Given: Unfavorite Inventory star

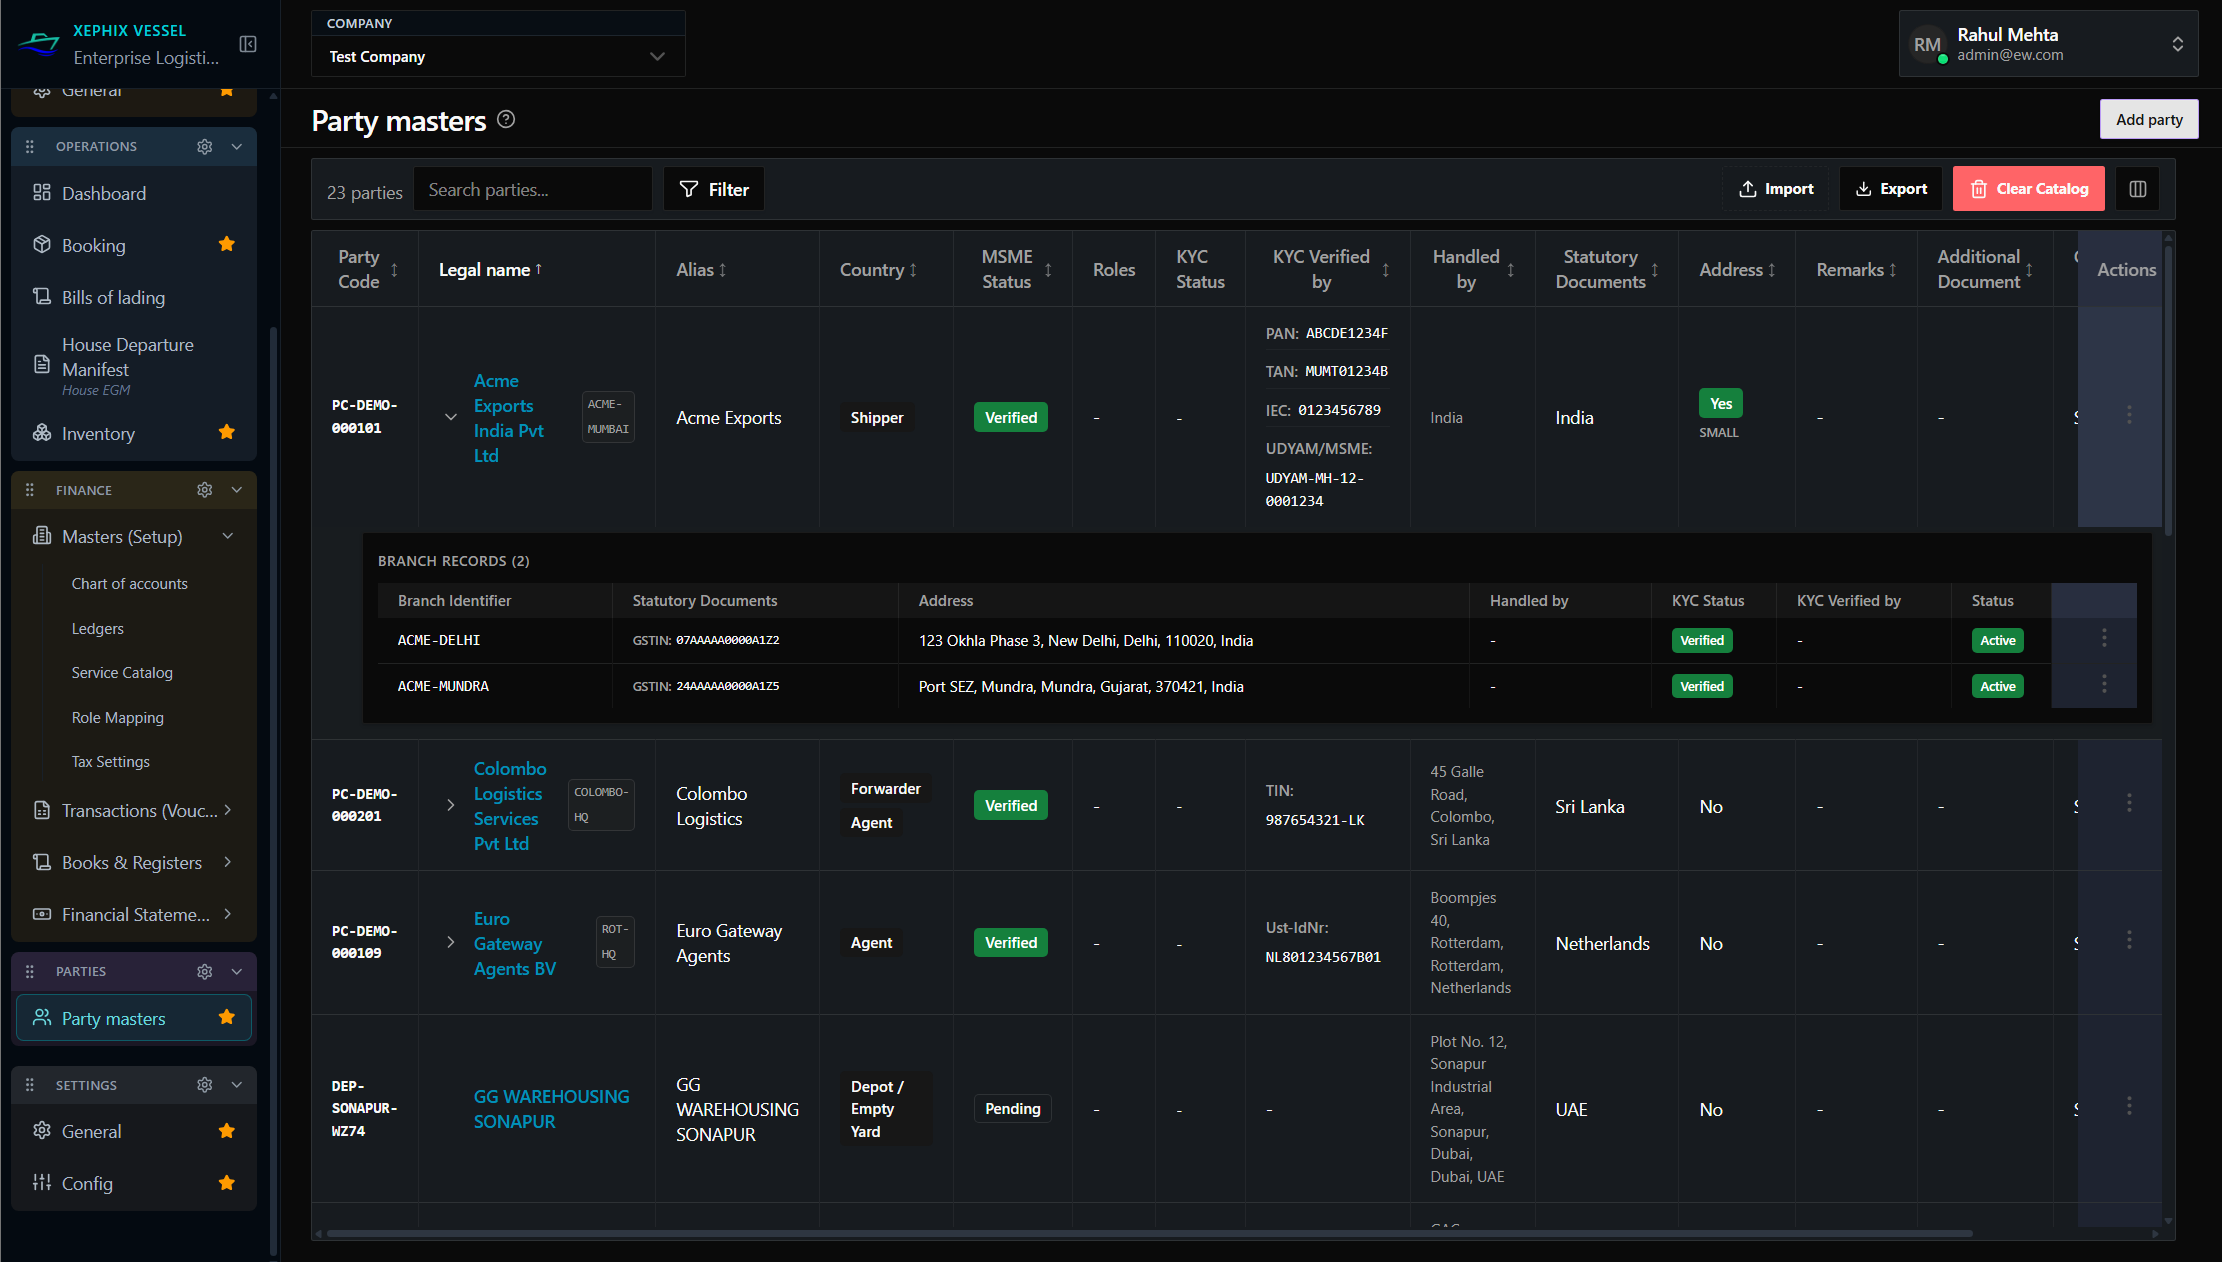Looking at the screenshot, I should (227, 432).
